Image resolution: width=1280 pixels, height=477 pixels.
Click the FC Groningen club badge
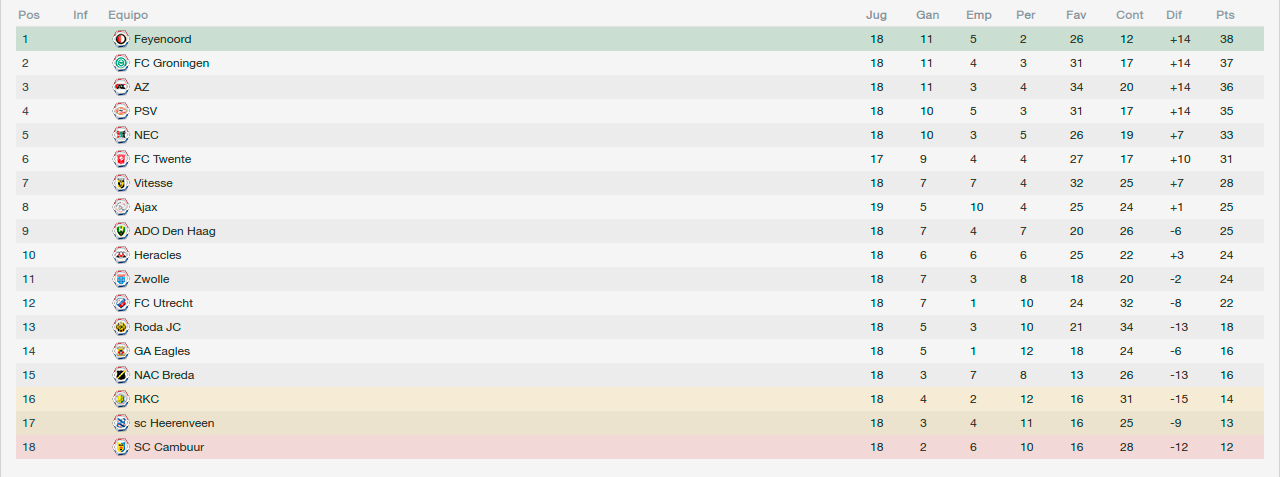(121, 63)
